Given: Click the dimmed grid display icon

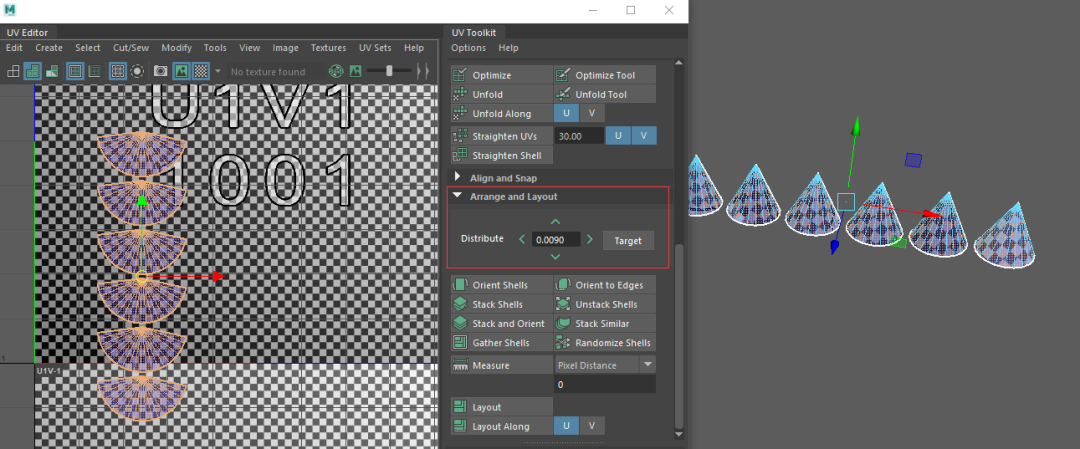Looking at the screenshot, I should (x=94, y=71).
